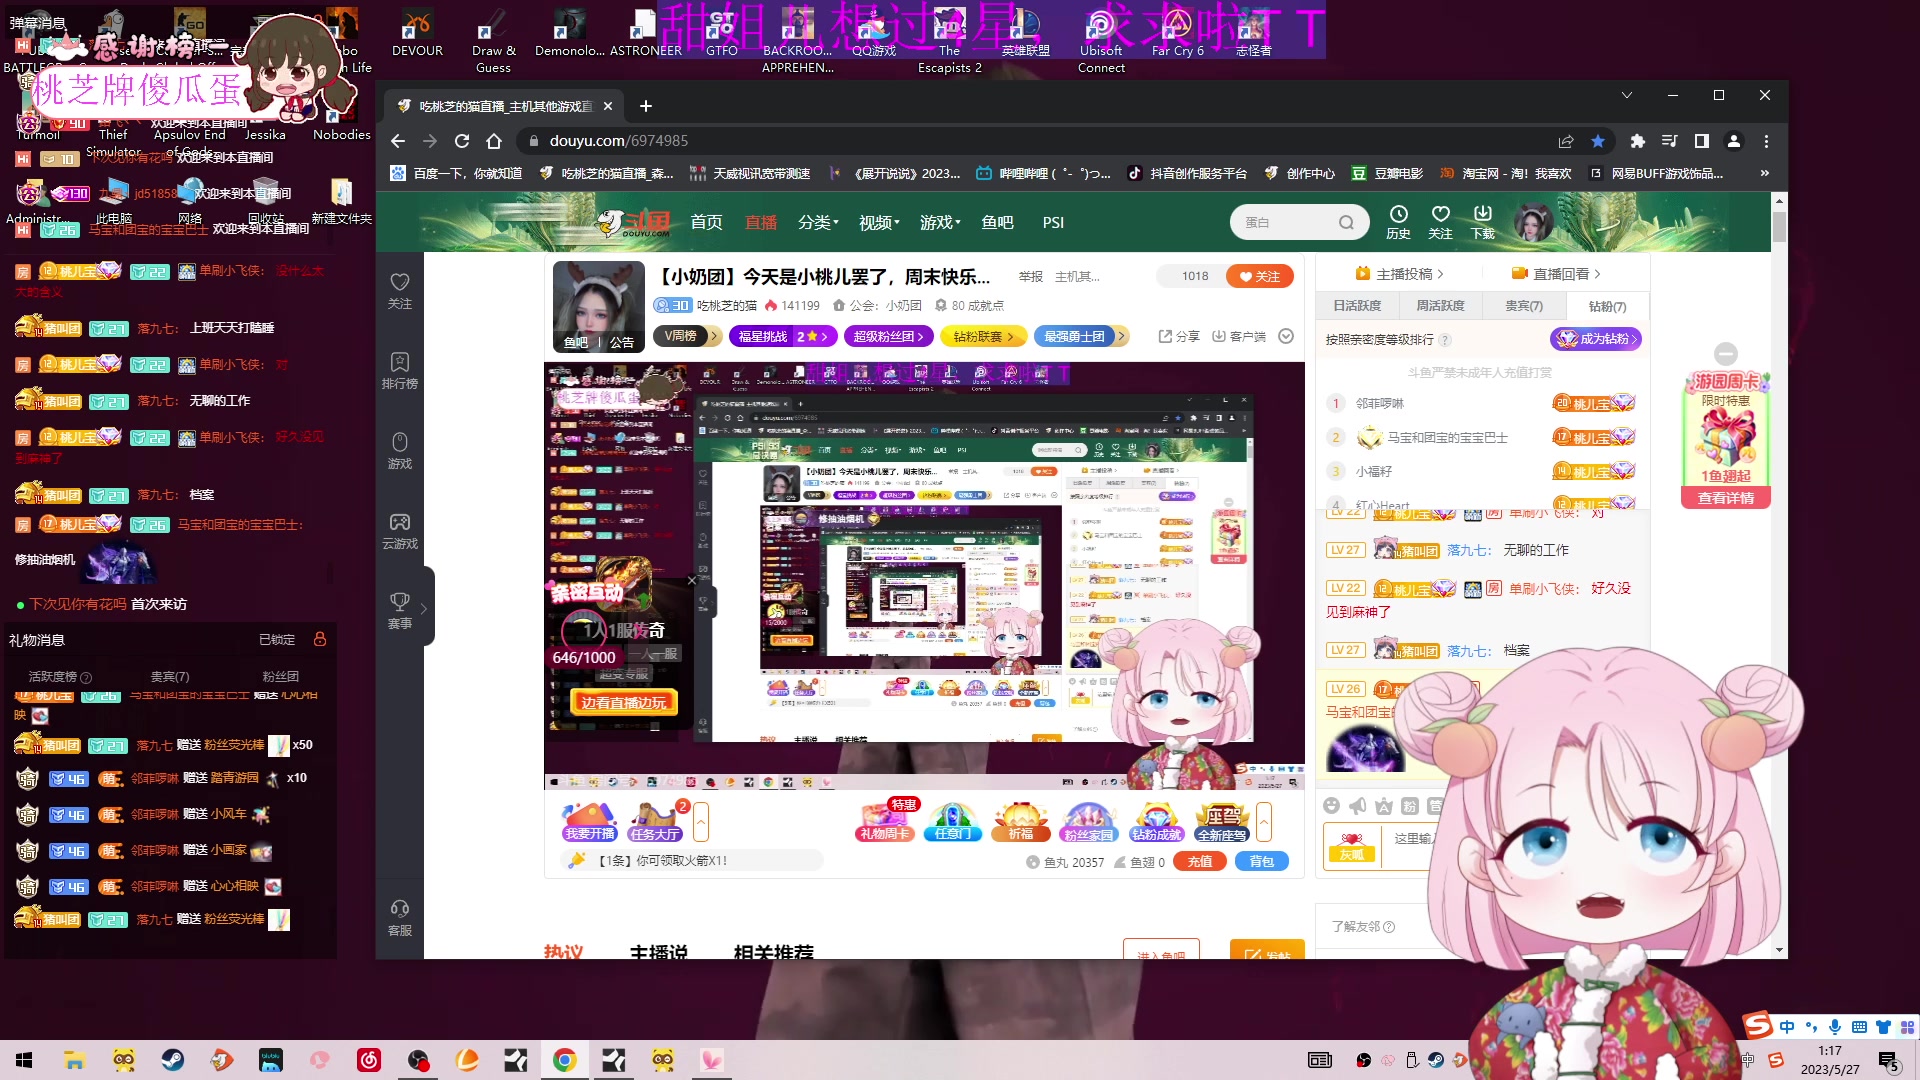The height and width of the screenshot is (1080, 1920).
Task: Open 鱼吧 in Douyu navigation
Action: (x=997, y=222)
